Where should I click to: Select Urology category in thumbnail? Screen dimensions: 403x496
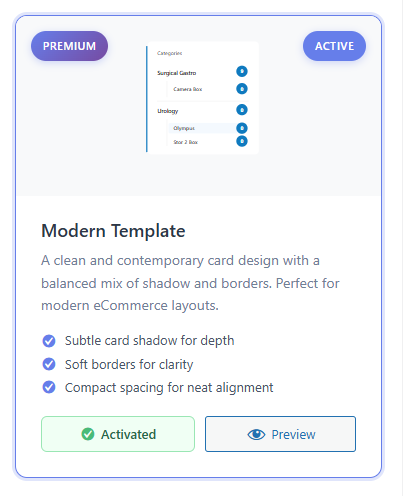168,111
